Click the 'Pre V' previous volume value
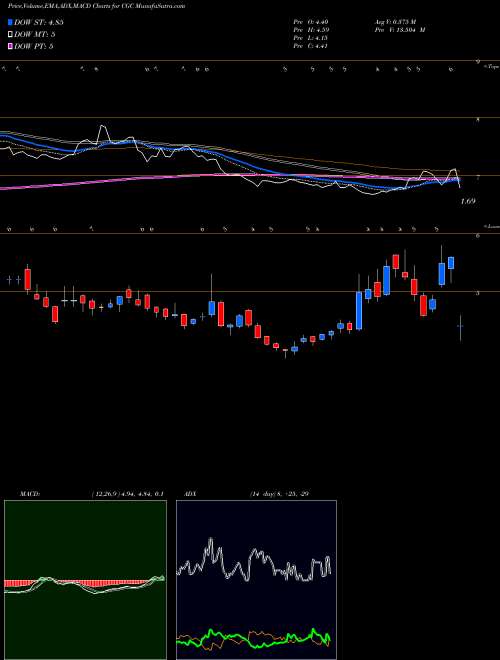 399,30
